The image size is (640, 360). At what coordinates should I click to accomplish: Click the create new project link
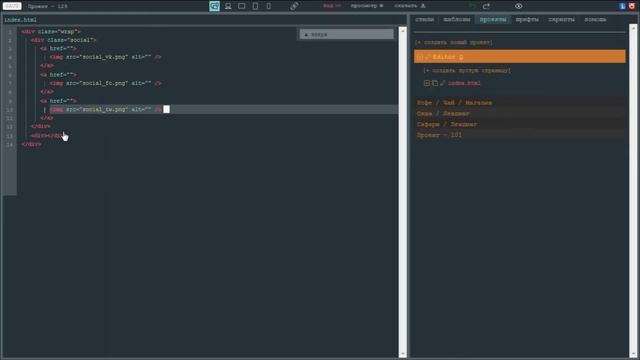pyautogui.click(x=453, y=42)
